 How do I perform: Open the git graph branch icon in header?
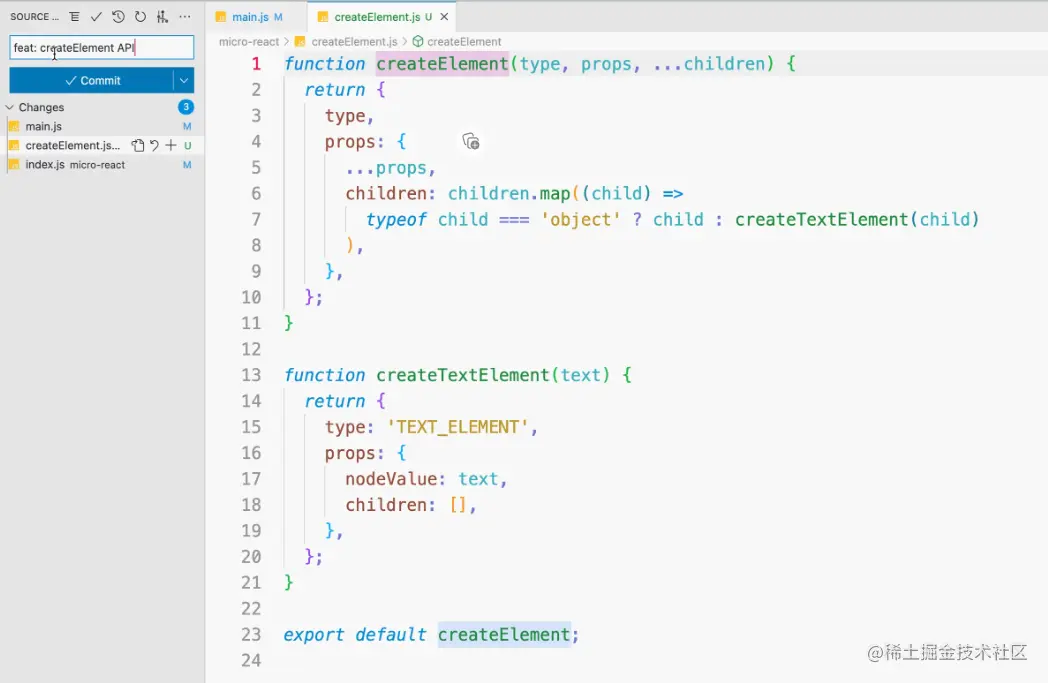click(x=162, y=17)
